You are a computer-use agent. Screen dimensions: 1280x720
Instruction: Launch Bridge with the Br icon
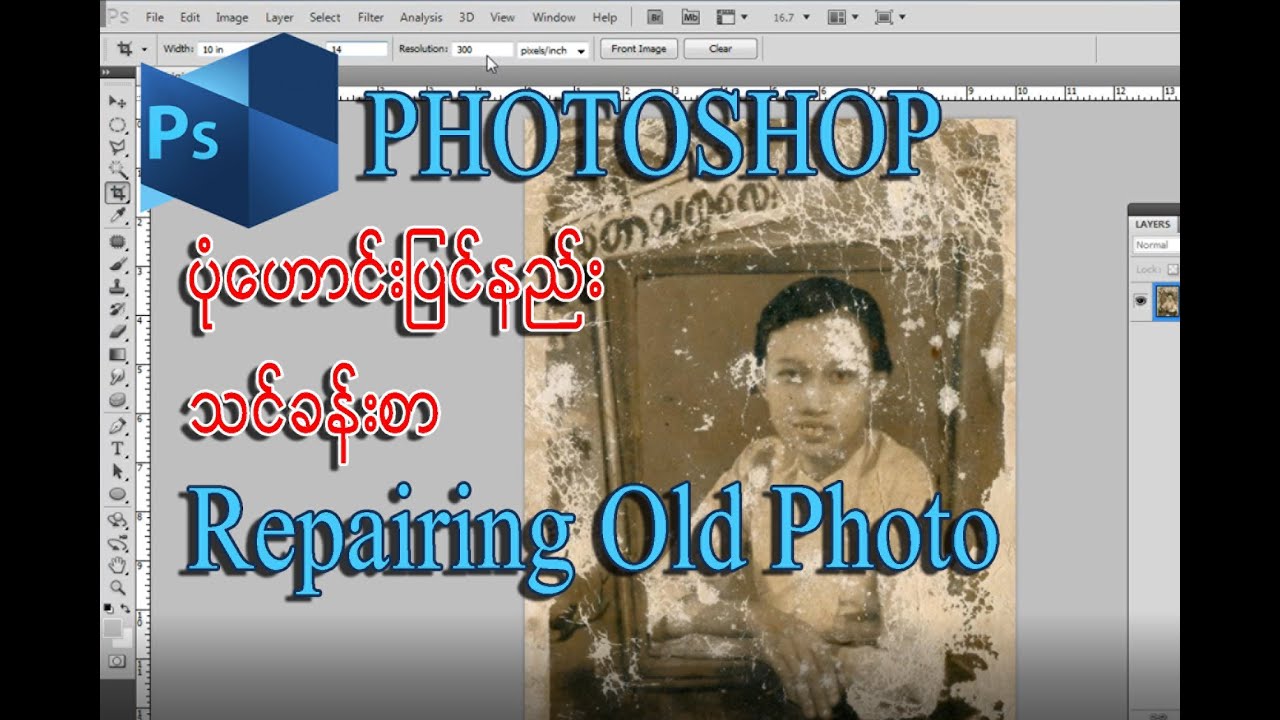pyautogui.click(x=655, y=17)
